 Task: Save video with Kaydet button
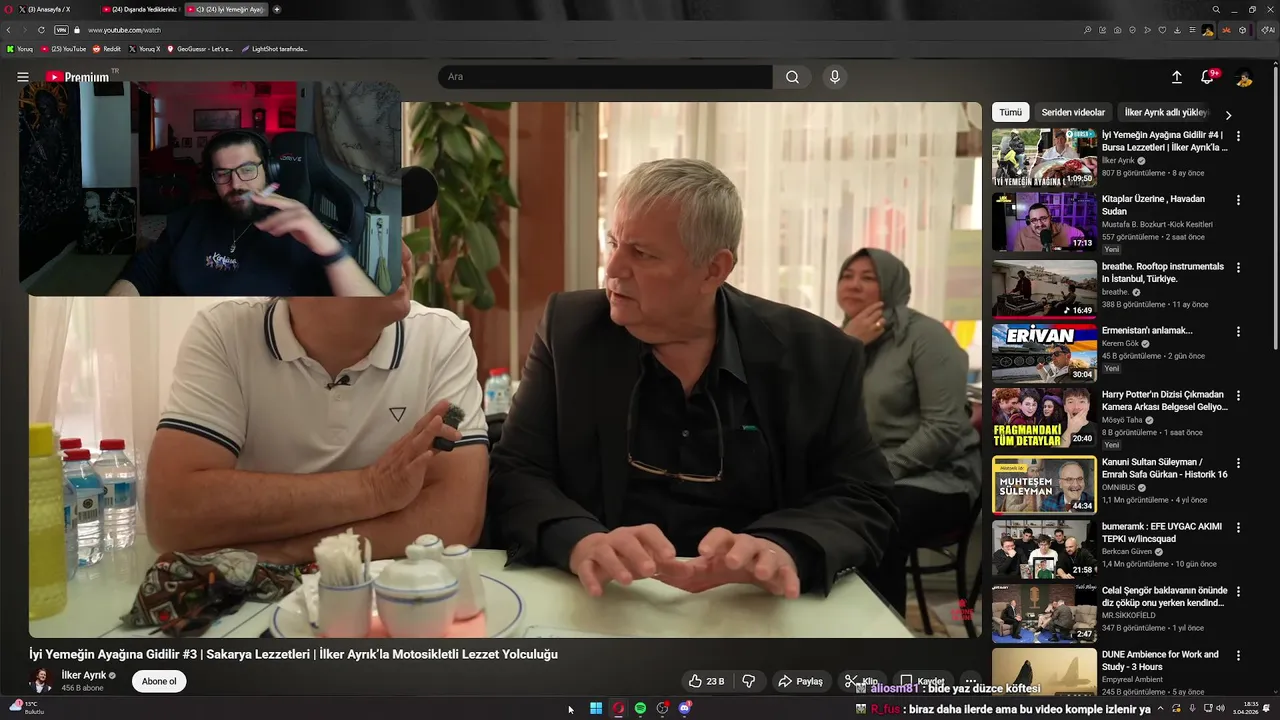[x=922, y=681]
